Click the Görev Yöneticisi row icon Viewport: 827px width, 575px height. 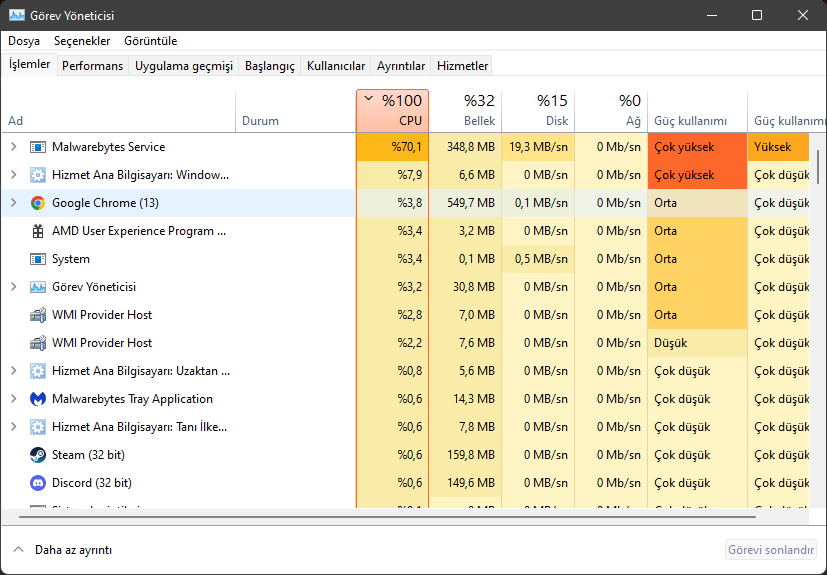[37, 287]
